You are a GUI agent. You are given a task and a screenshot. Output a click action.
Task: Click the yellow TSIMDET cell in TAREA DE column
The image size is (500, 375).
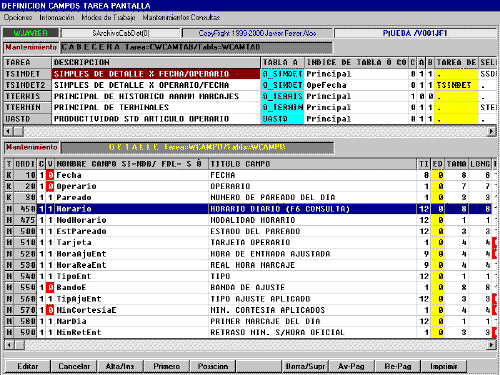pos(456,85)
